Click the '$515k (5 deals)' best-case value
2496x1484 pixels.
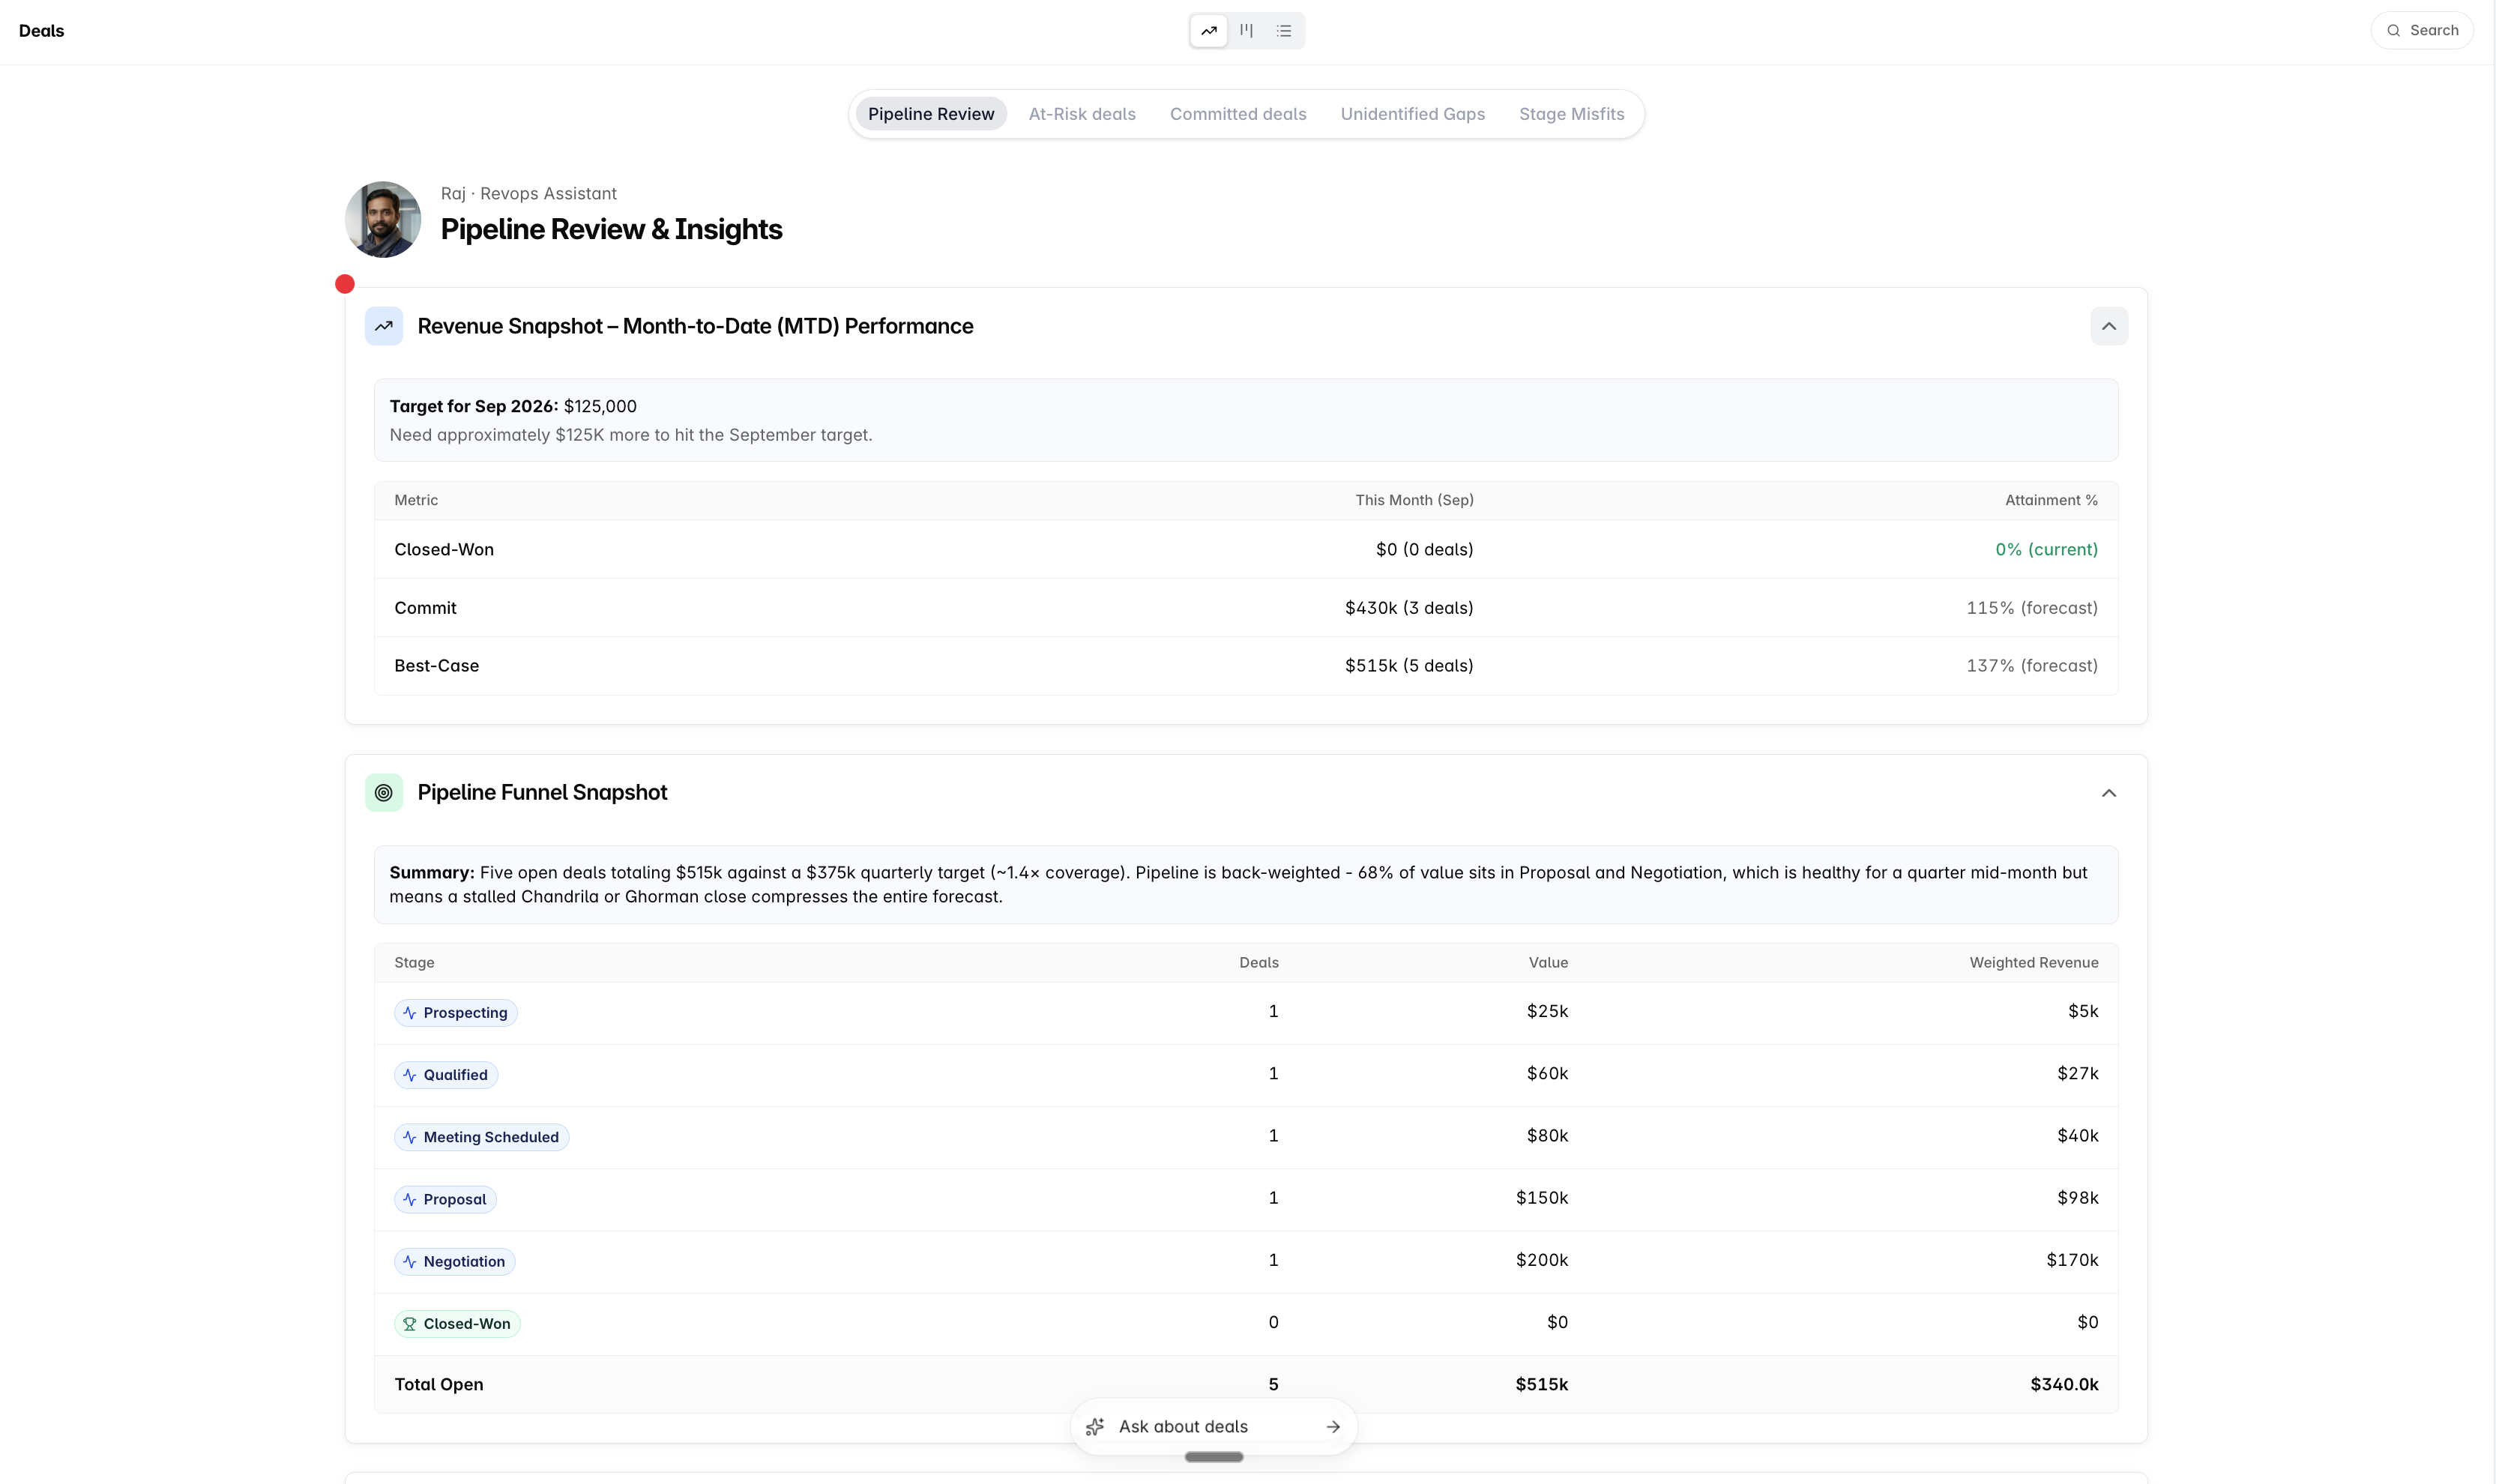1409,666
